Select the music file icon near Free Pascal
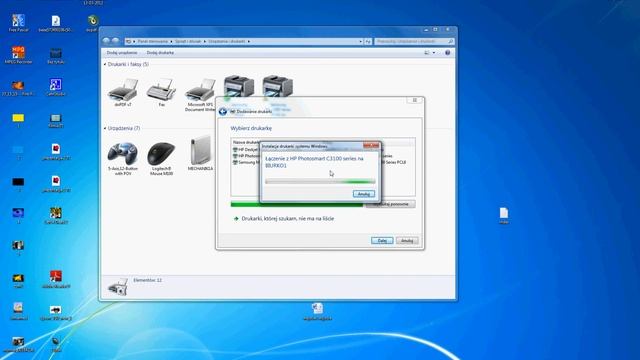 coord(56,23)
